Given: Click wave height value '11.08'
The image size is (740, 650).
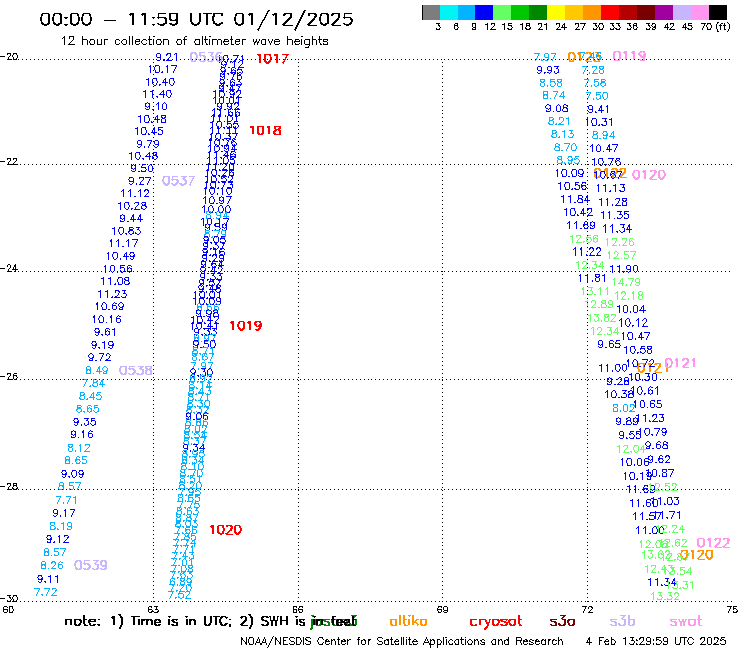Looking at the screenshot, I should point(115,281).
